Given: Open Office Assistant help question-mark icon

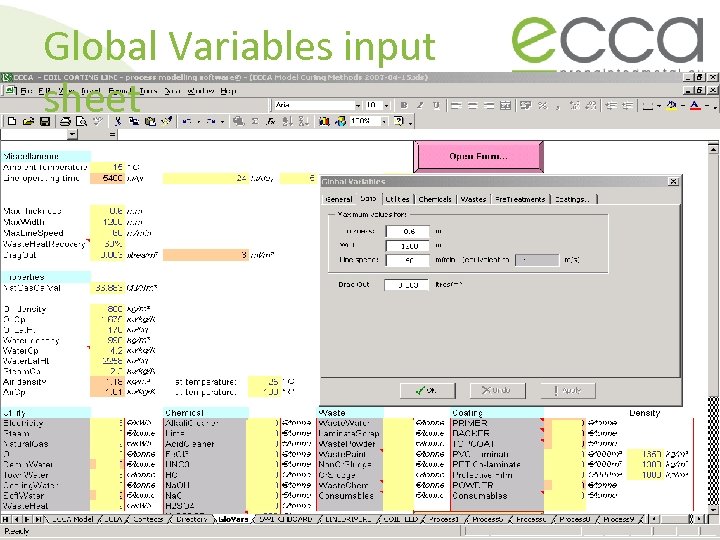Looking at the screenshot, I should click(399, 121).
